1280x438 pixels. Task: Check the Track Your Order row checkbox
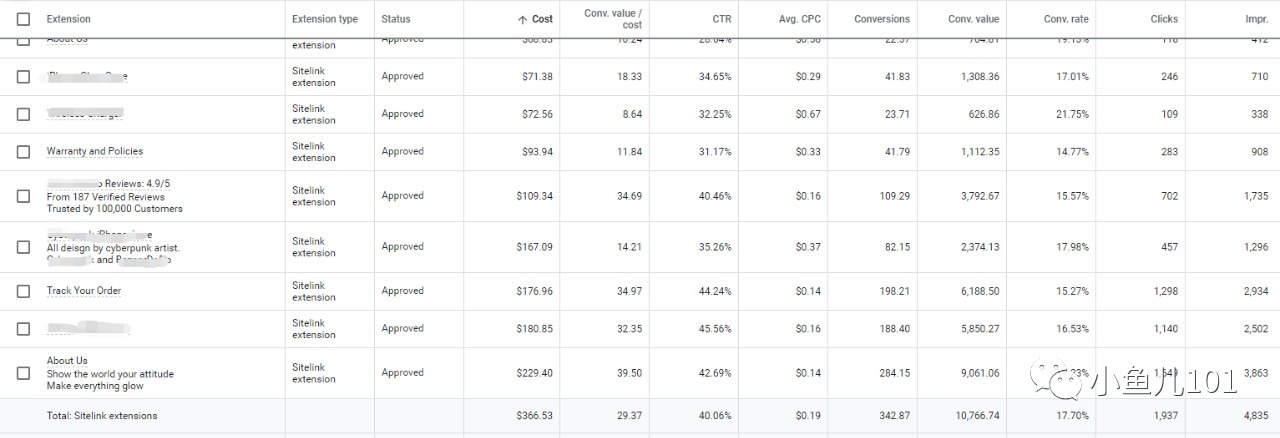[23, 291]
